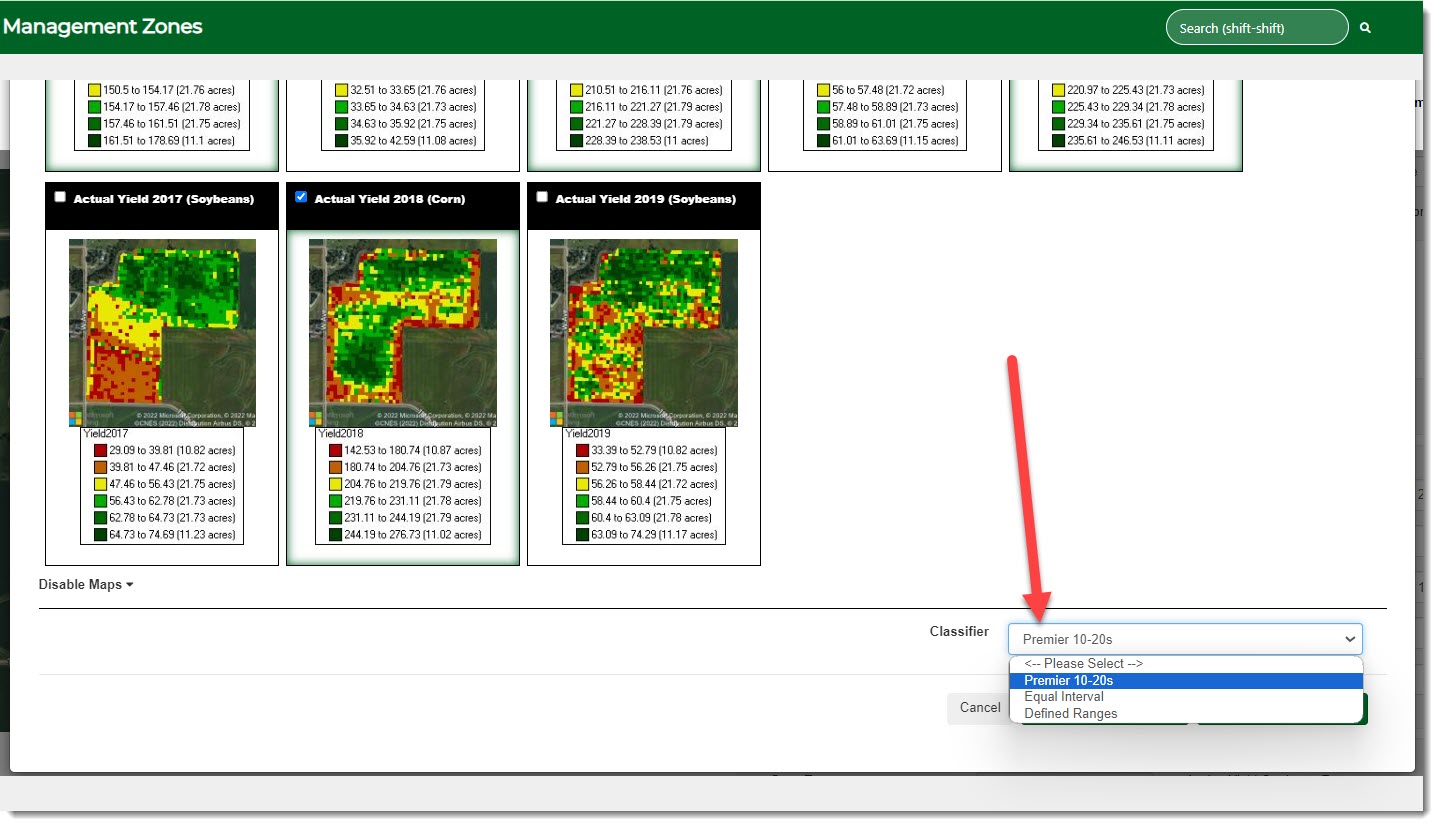1438x826 pixels.
Task: Open the Classifier combo box
Action: tap(1184, 639)
